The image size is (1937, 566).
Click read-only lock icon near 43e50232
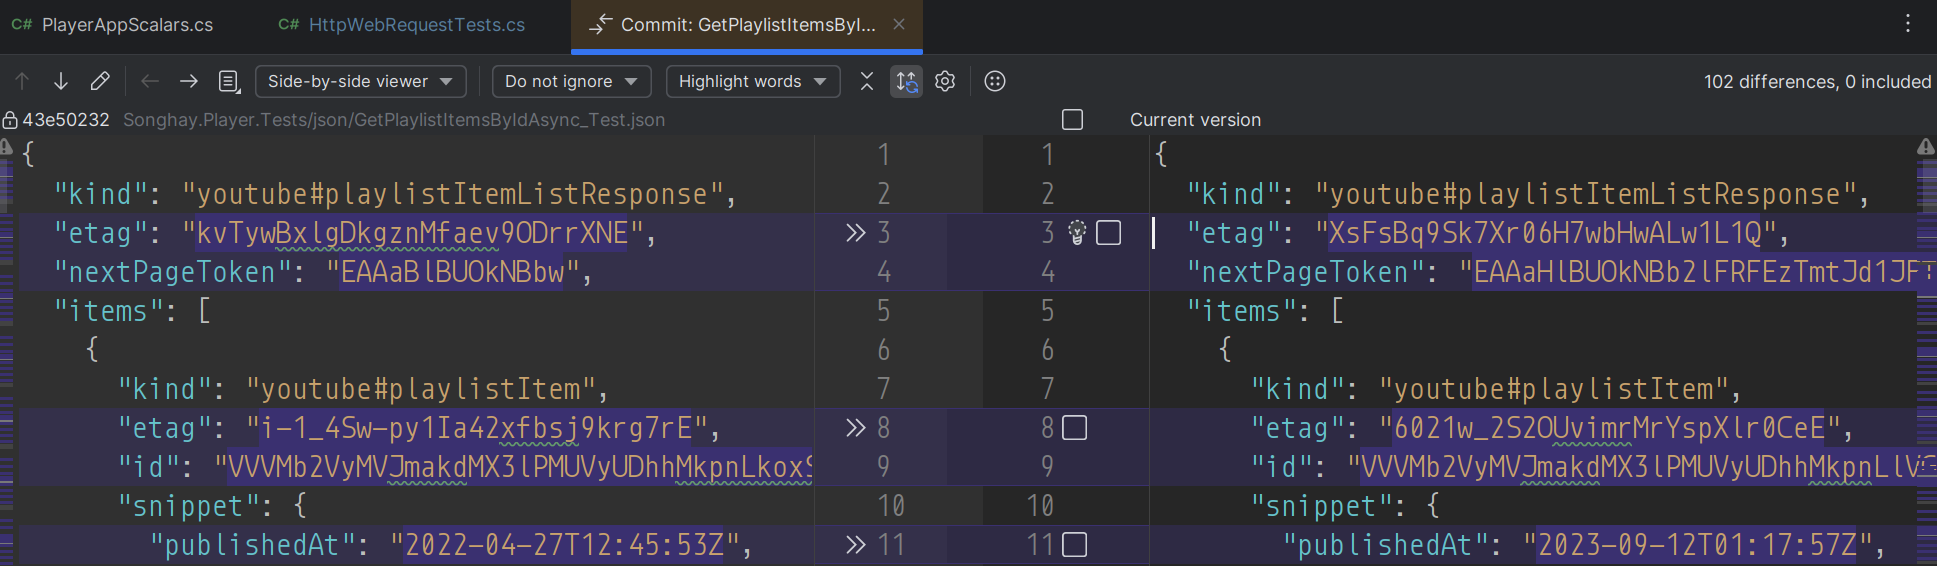click(x=10, y=120)
